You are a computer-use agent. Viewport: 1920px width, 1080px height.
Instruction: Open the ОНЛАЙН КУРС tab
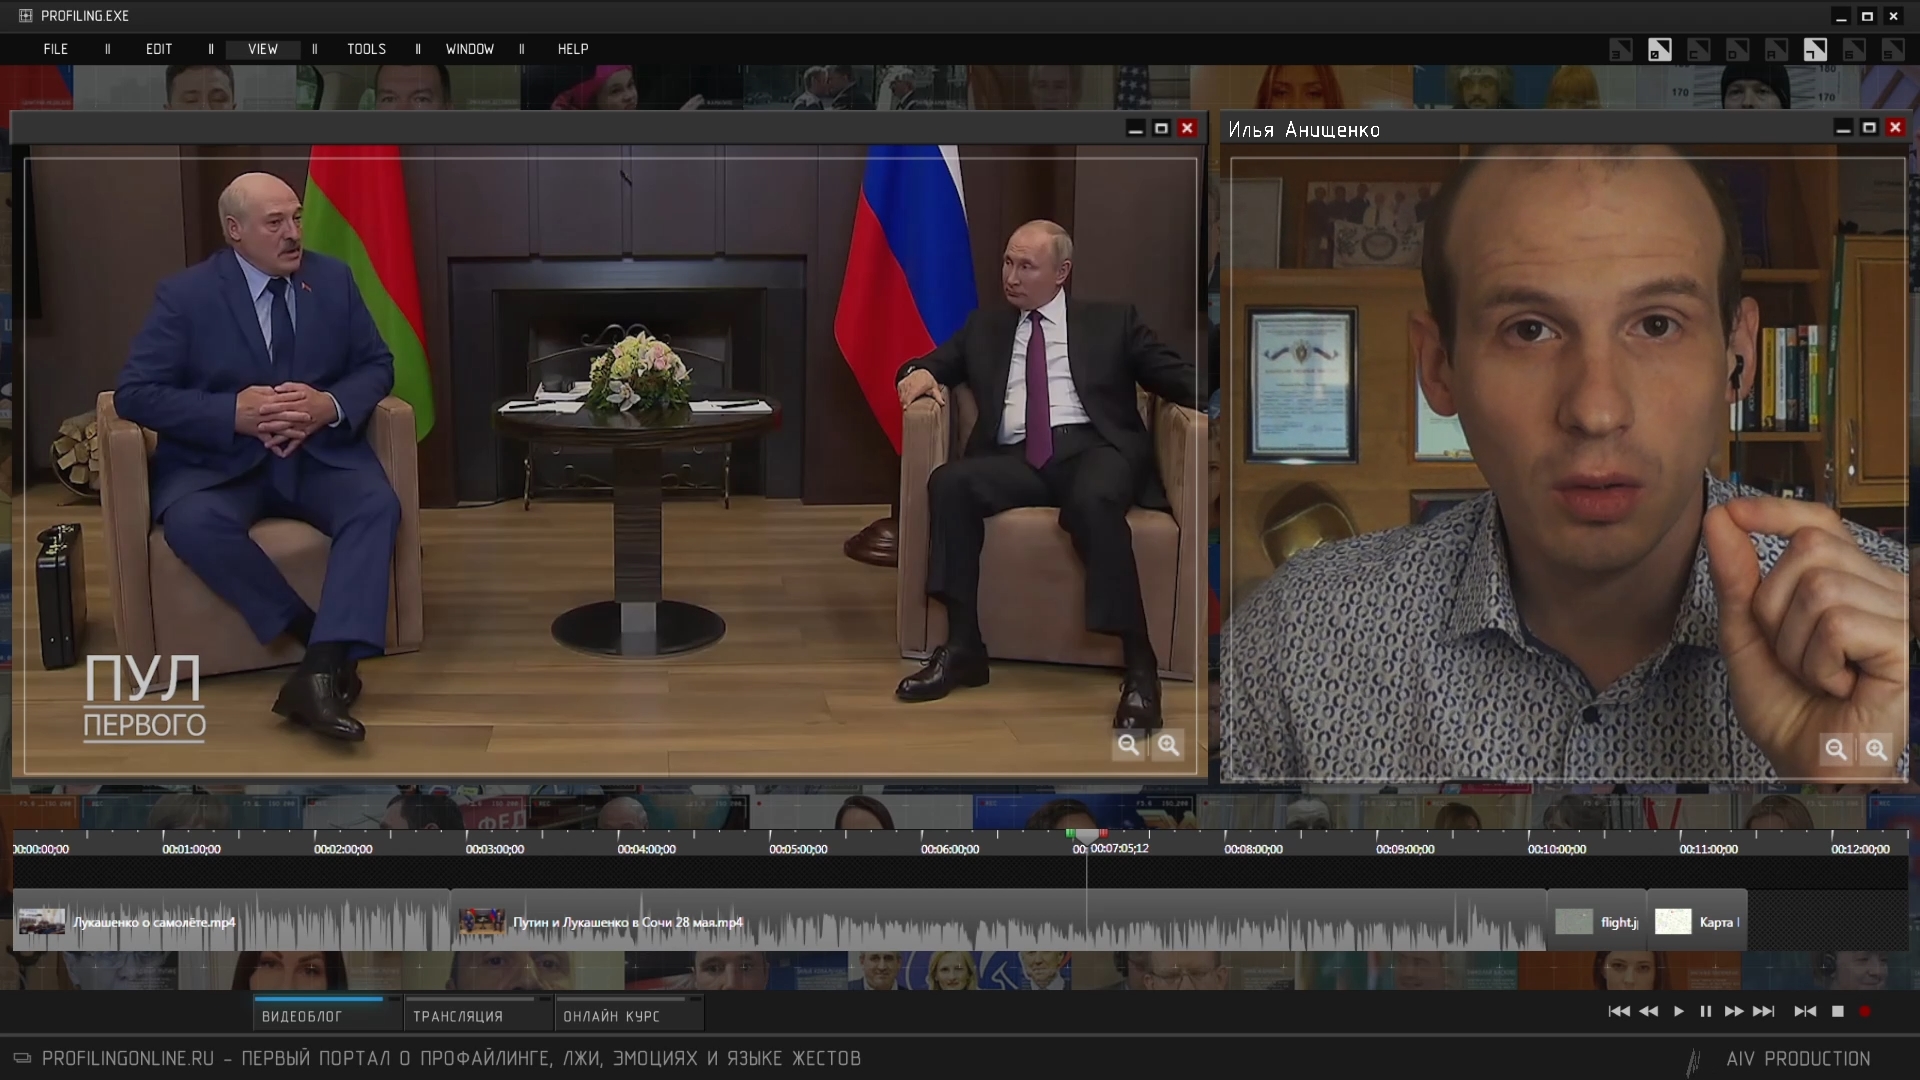coord(611,1016)
